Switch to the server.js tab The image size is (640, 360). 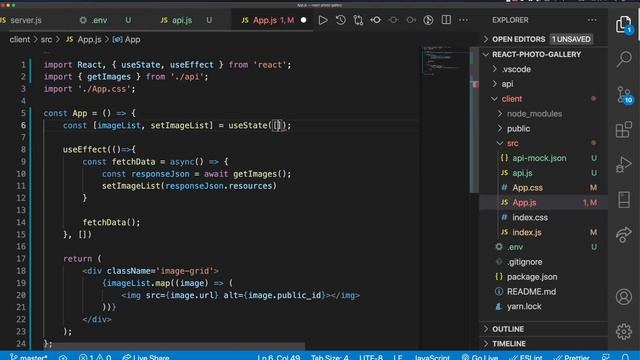tap(25, 20)
